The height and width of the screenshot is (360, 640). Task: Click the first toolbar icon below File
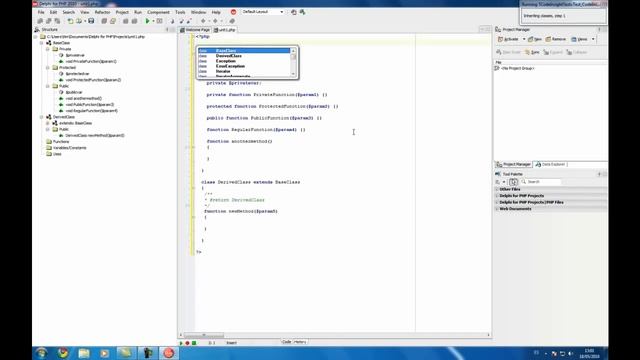pos(40,21)
